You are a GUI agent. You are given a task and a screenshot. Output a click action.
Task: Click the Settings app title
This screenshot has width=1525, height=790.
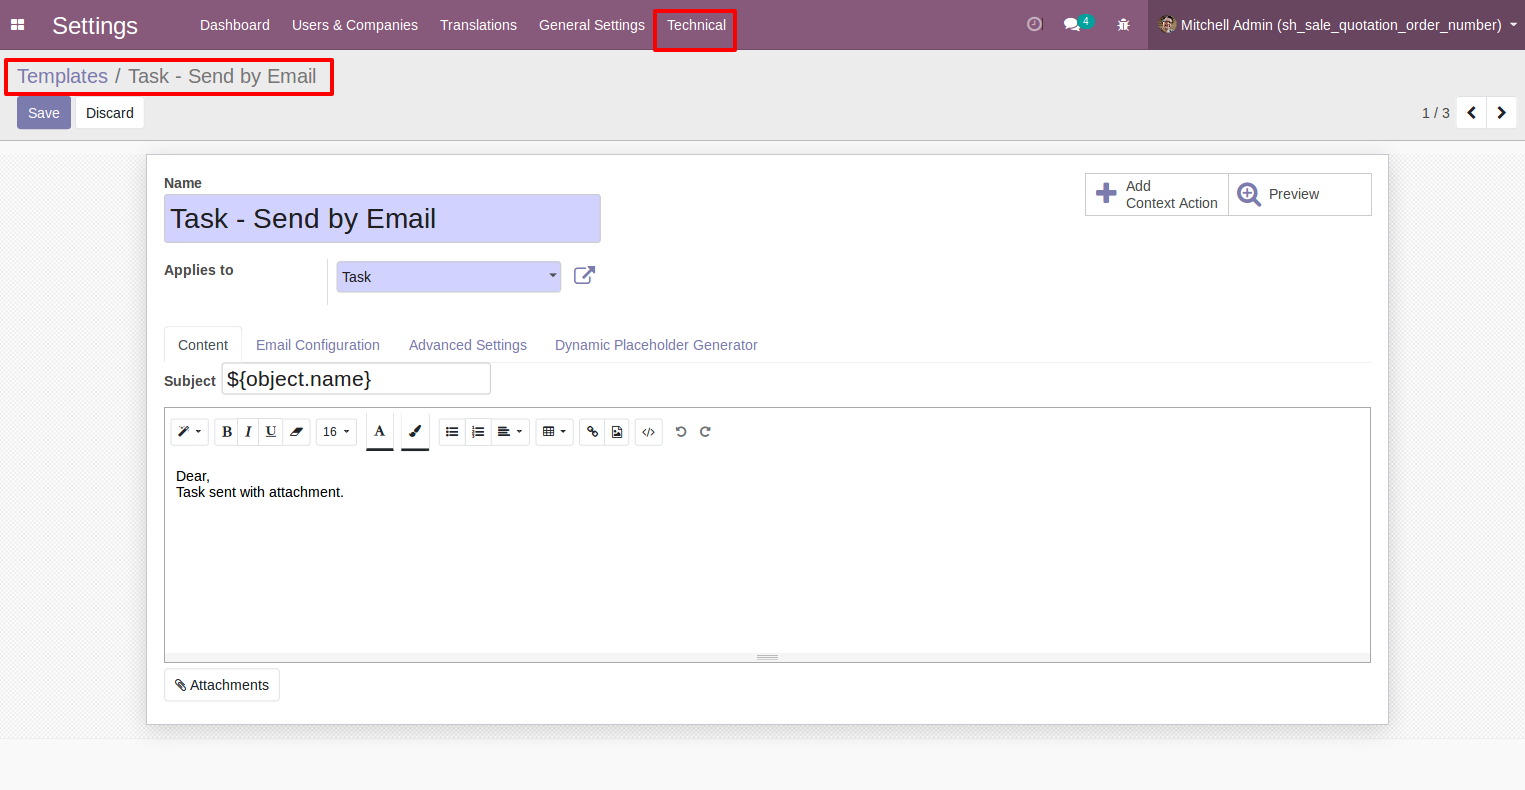tap(95, 25)
